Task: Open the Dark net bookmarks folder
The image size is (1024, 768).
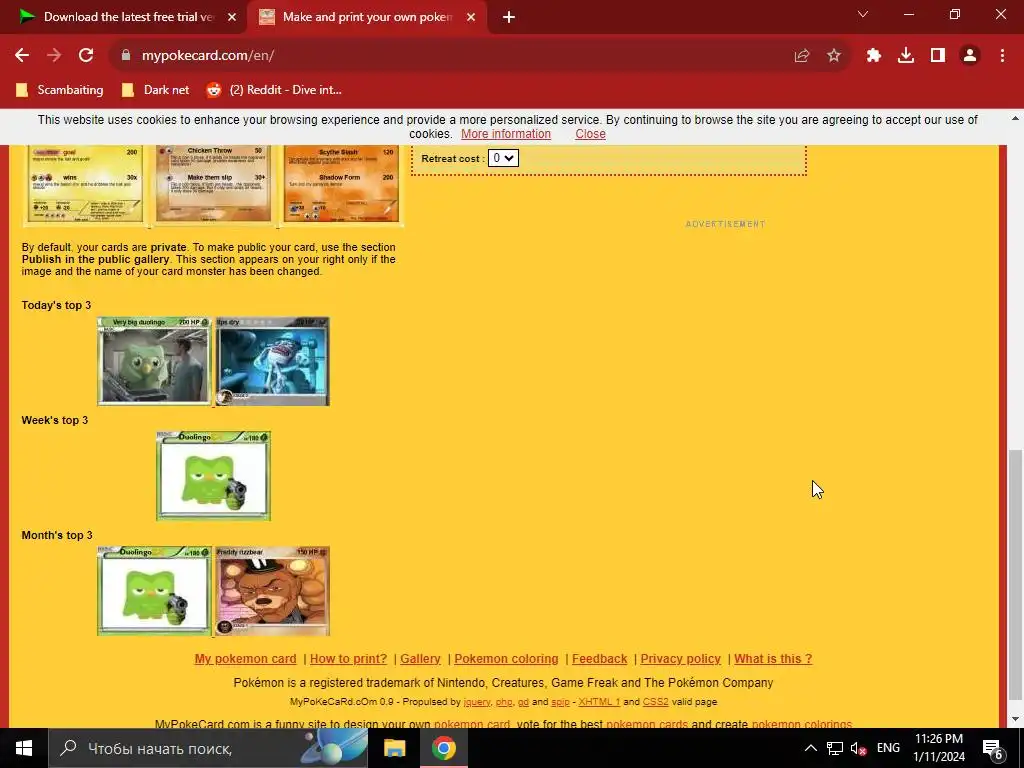Action: (x=156, y=90)
